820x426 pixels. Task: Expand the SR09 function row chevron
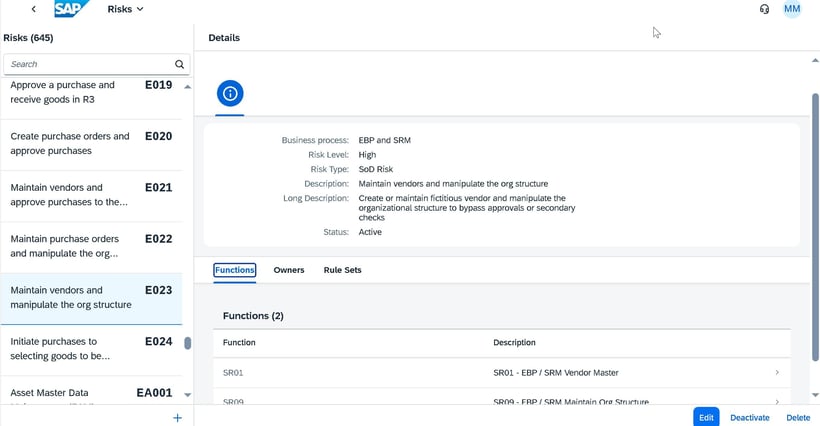(x=777, y=401)
